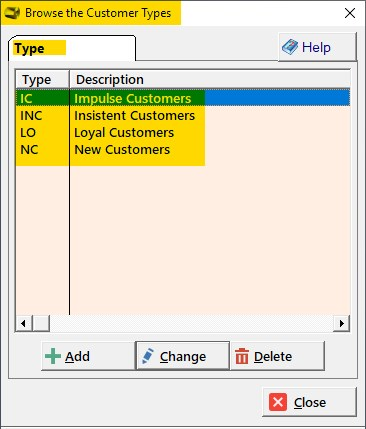Viewport: 366px width, 429px height.
Task: Click the red trash icon on Delete
Action: click(242, 356)
